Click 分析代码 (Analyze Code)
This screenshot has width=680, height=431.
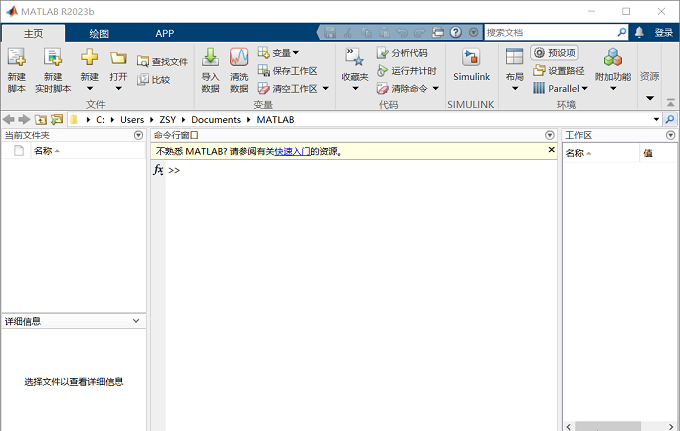click(402, 53)
